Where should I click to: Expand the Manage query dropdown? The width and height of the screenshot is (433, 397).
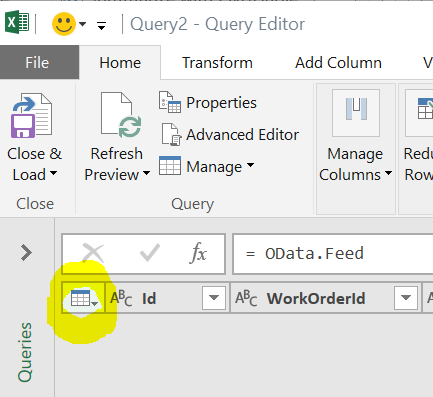point(207,166)
